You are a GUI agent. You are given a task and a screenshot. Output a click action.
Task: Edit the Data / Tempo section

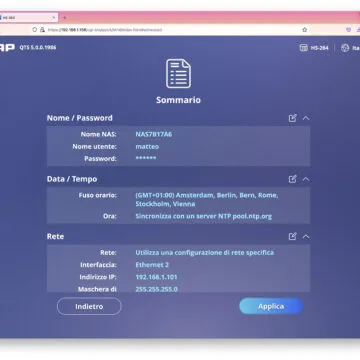(x=293, y=179)
